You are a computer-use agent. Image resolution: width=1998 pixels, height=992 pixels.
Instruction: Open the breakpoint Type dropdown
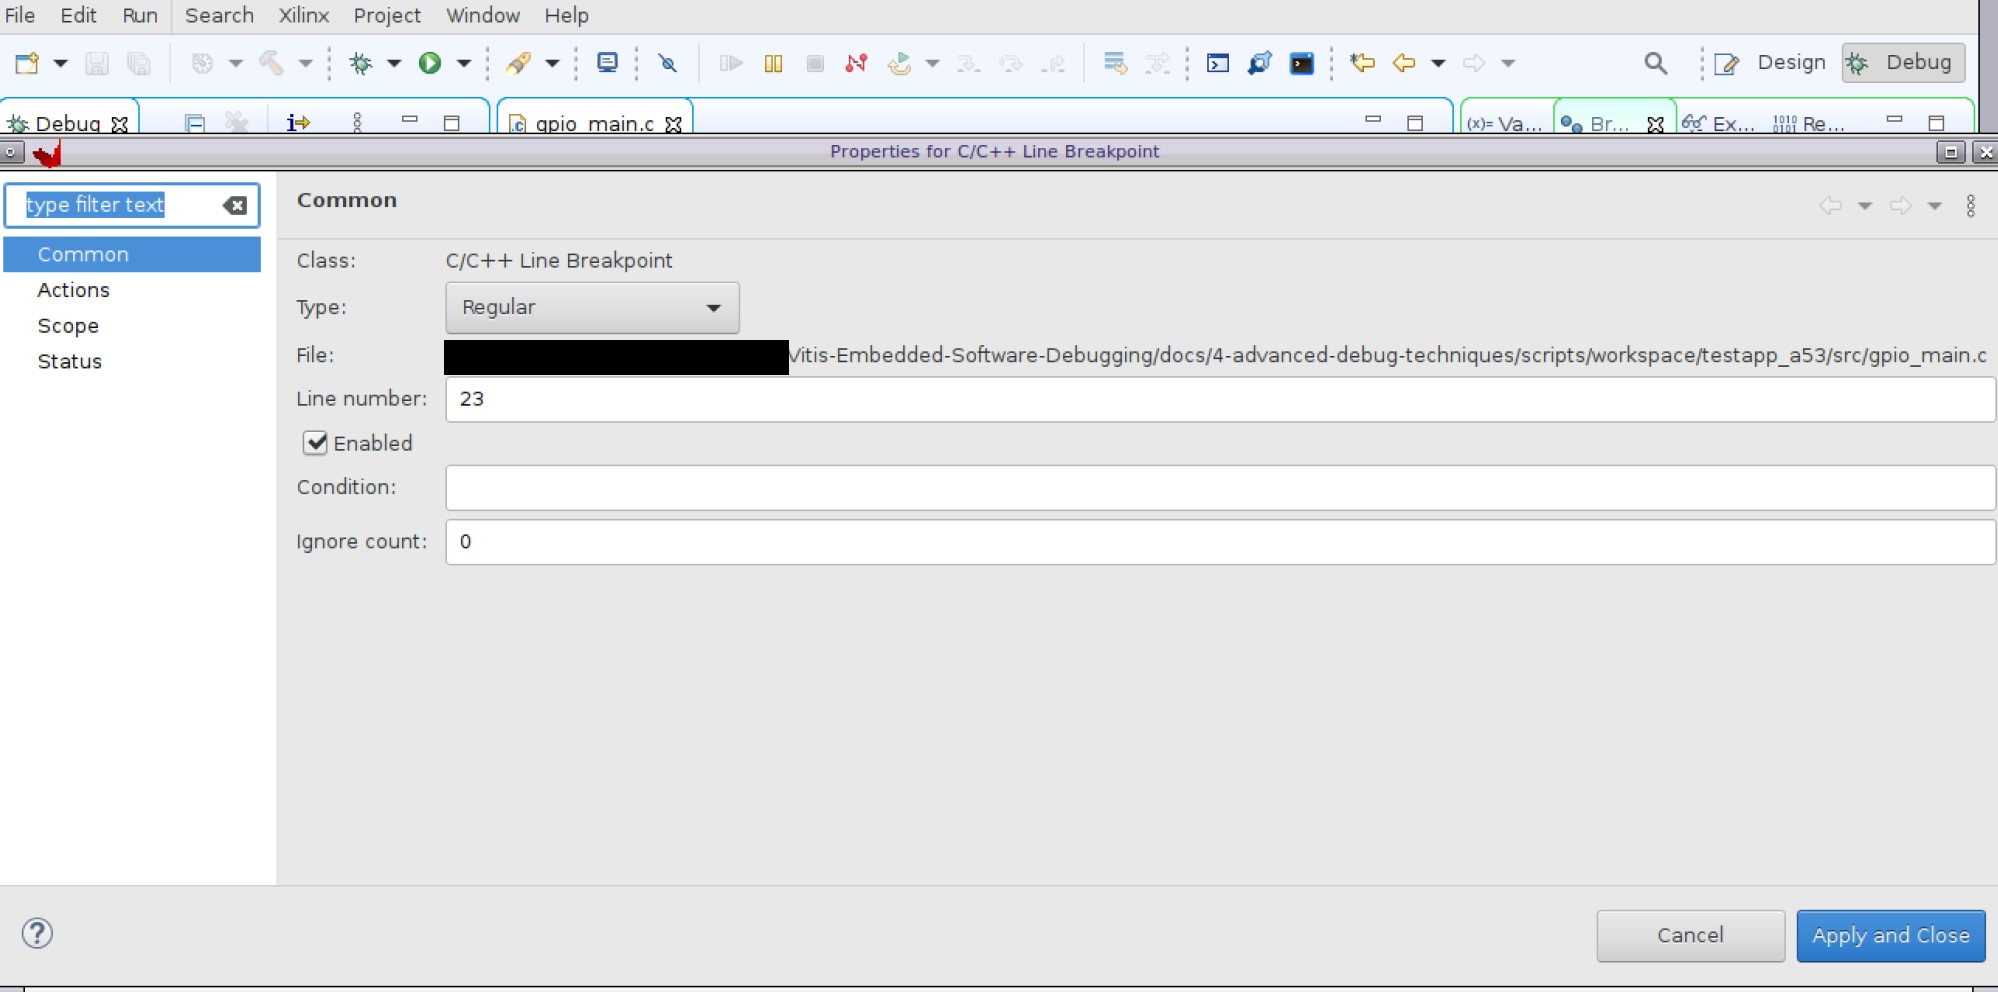pyautogui.click(x=592, y=307)
